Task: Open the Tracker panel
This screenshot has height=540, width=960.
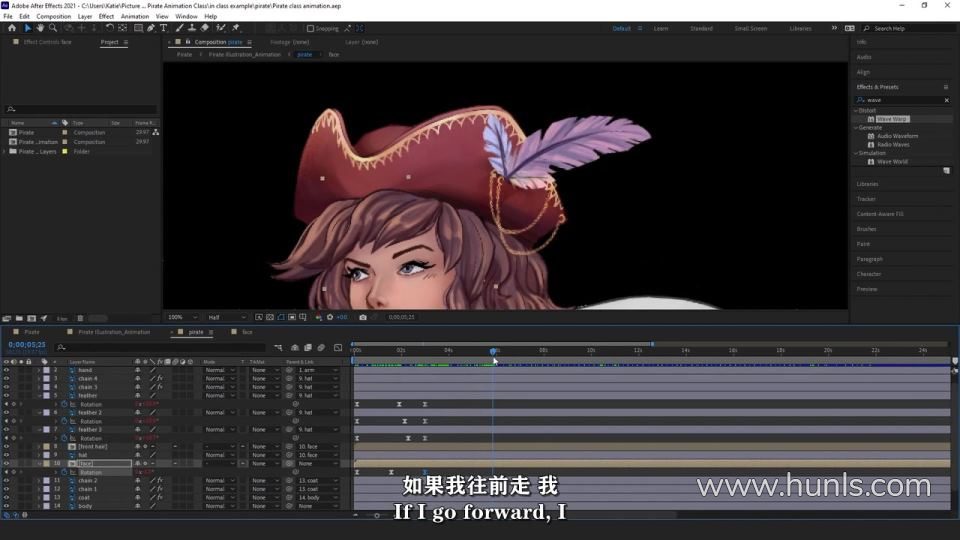Action: click(866, 199)
